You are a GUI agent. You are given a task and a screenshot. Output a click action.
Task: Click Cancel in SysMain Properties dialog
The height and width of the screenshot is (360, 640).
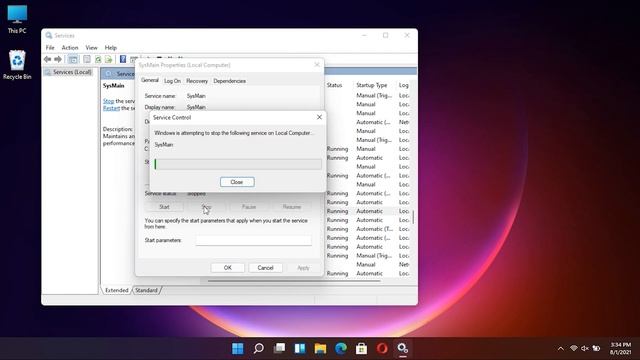[265, 268]
